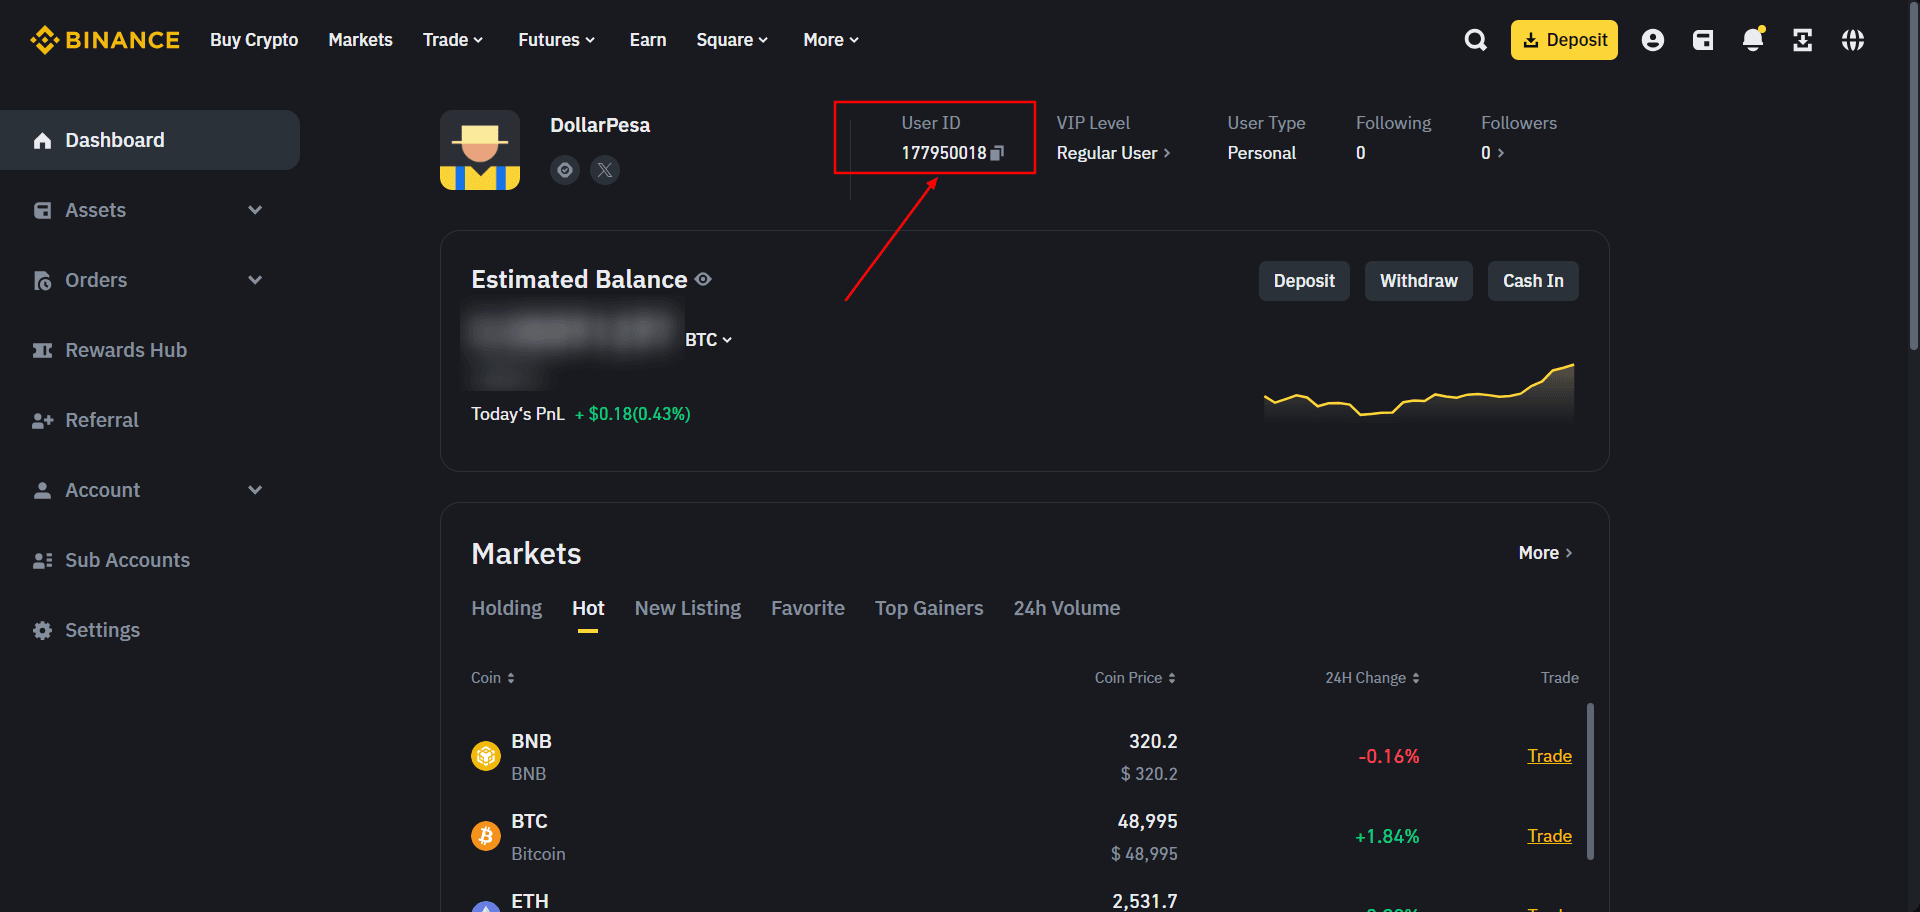Open the search icon in the header
This screenshot has height=912, width=1920.
pyautogui.click(x=1475, y=40)
